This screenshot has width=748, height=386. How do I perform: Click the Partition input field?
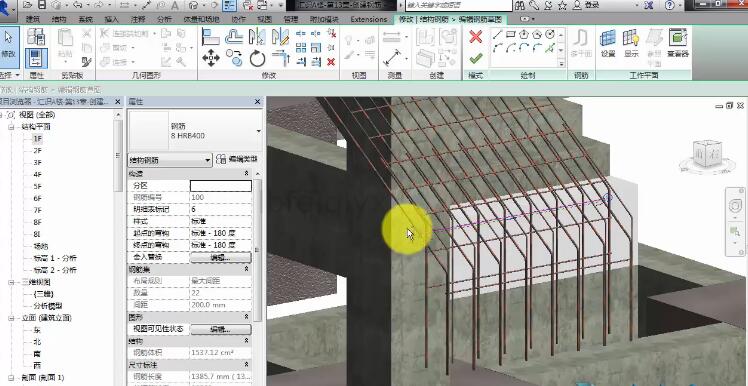click(221, 186)
